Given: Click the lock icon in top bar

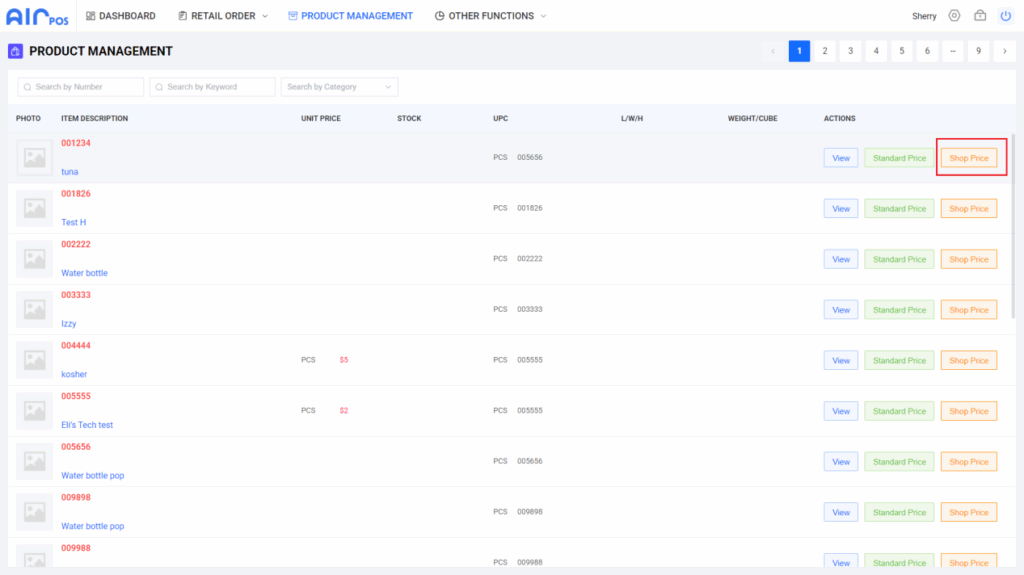Looking at the screenshot, I should (980, 16).
